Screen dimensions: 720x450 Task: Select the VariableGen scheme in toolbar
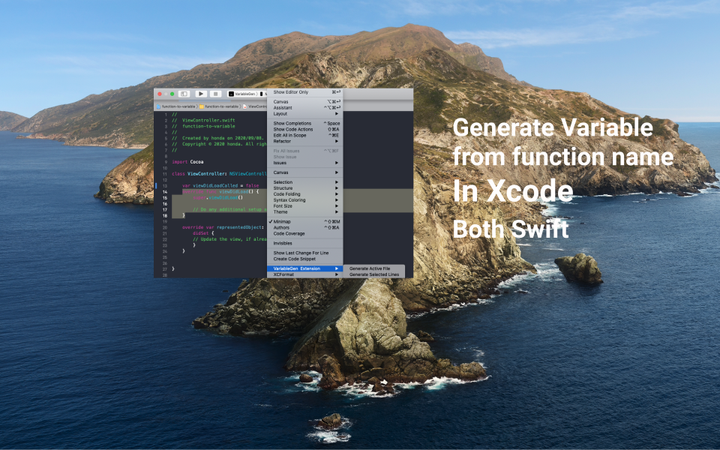tap(242, 94)
